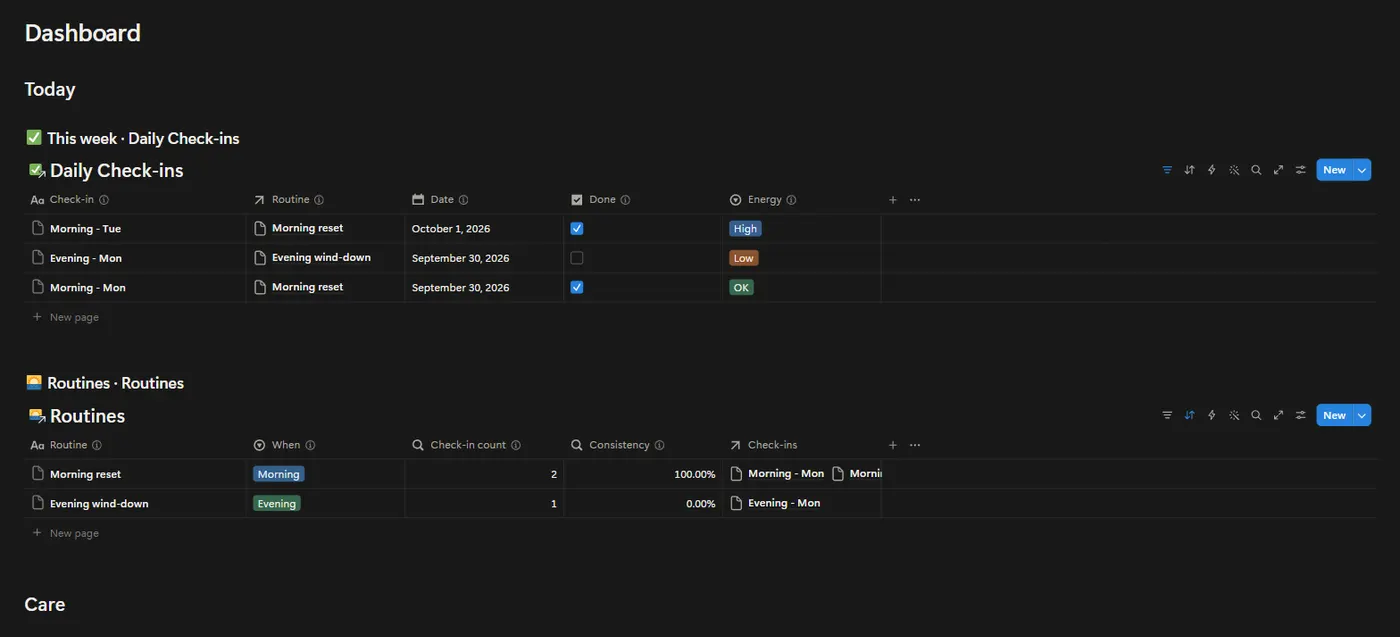Open the Low energy select for Evening - Mon
This screenshot has width=1400, height=637.
tap(744, 258)
